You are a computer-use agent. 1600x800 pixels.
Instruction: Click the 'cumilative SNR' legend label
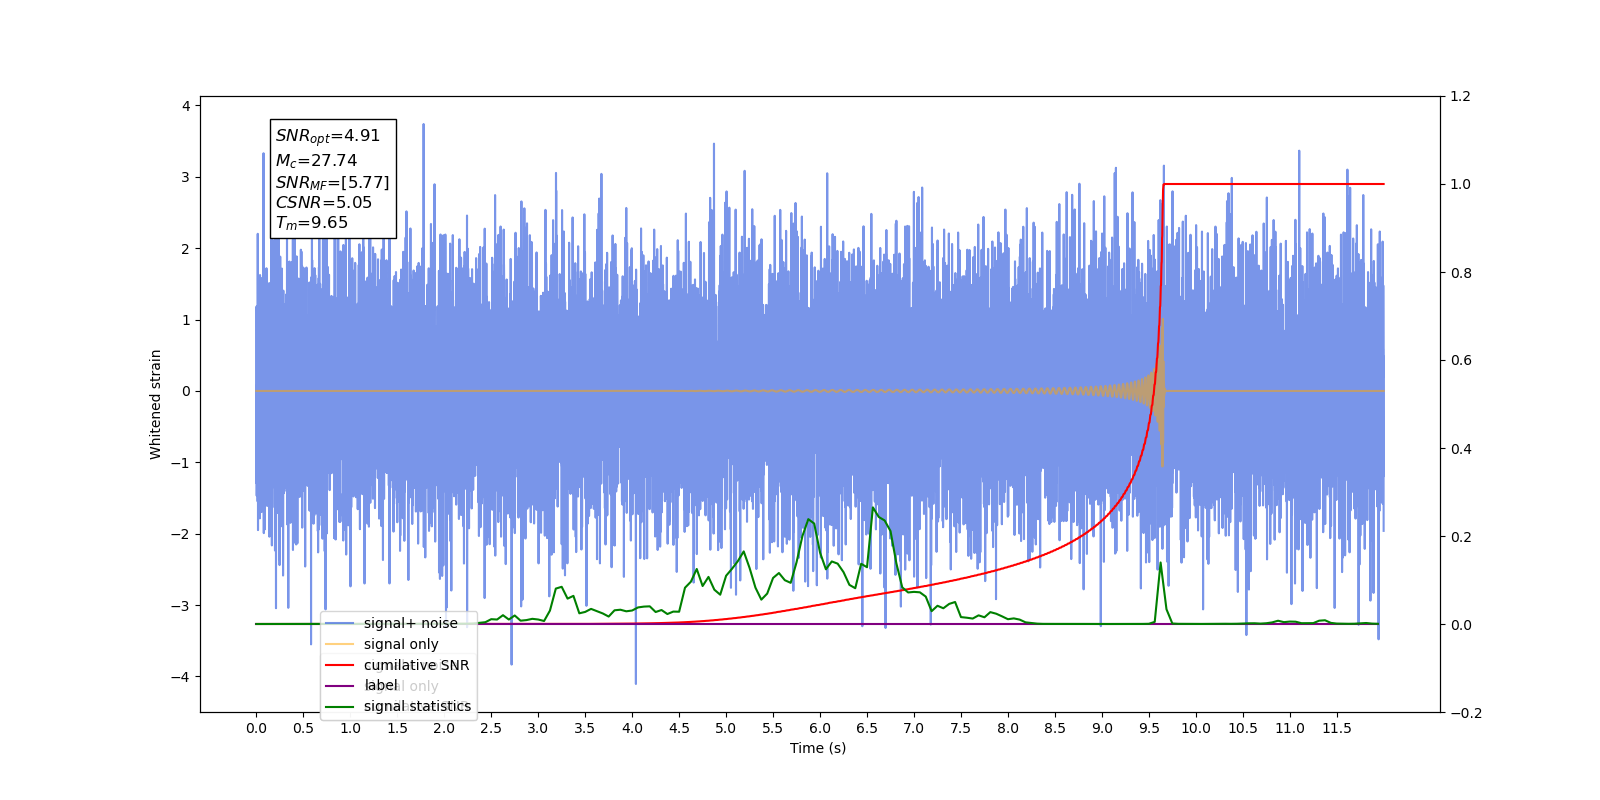(x=416, y=665)
